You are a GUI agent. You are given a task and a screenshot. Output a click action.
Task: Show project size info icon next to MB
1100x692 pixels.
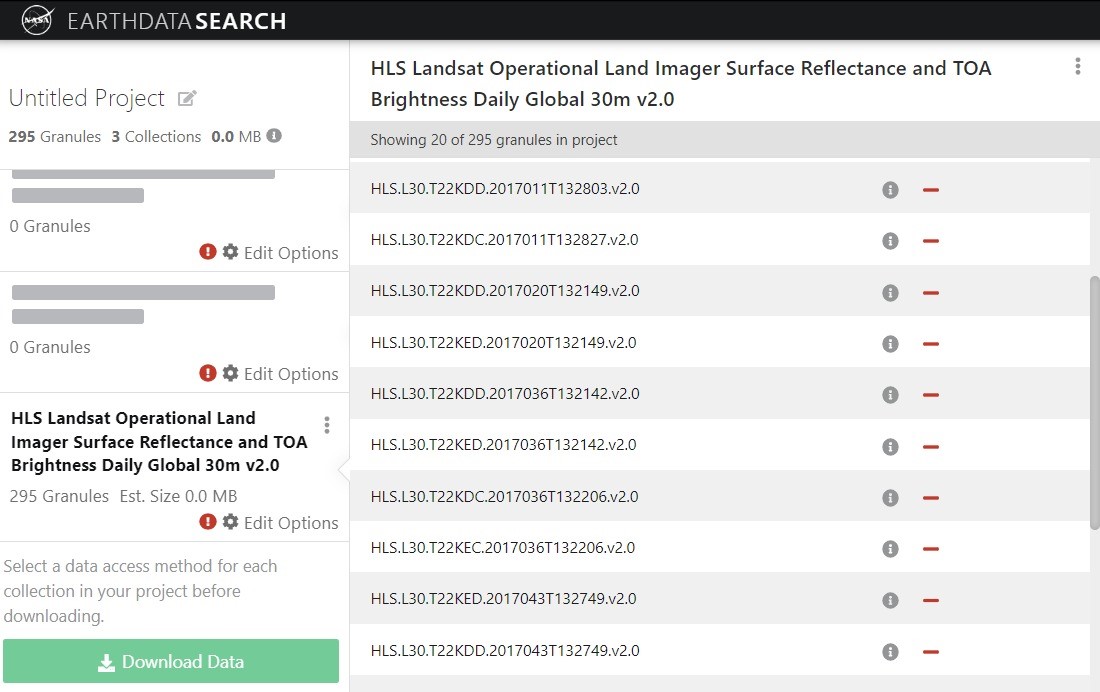274,135
